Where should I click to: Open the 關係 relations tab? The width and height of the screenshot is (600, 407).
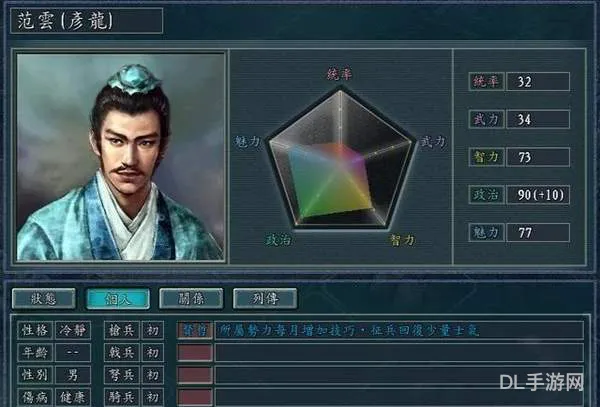[191, 298]
